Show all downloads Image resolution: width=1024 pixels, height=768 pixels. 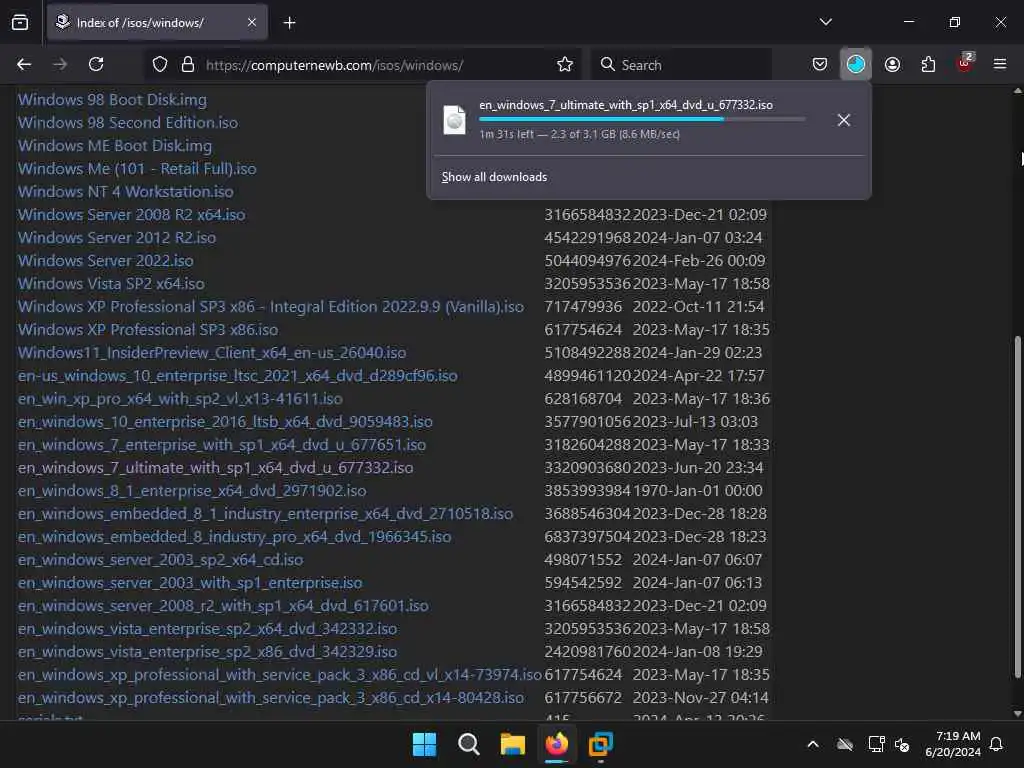coord(494,177)
